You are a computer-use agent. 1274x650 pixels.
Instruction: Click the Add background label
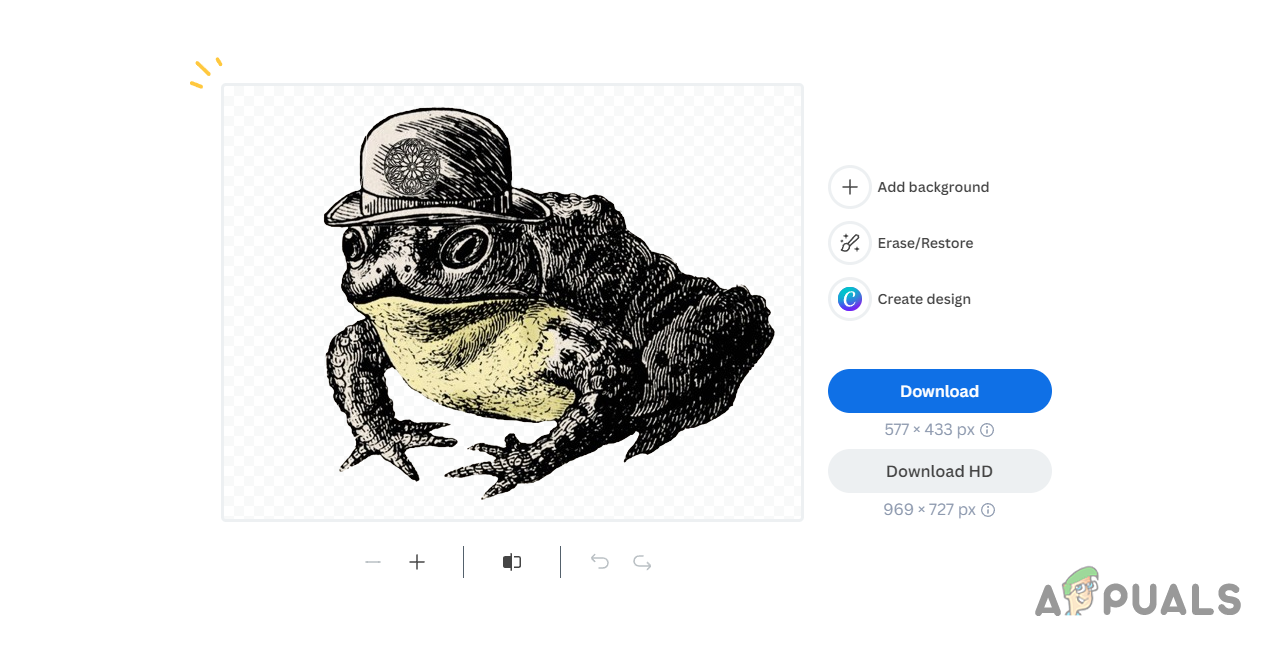(x=932, y=187)
